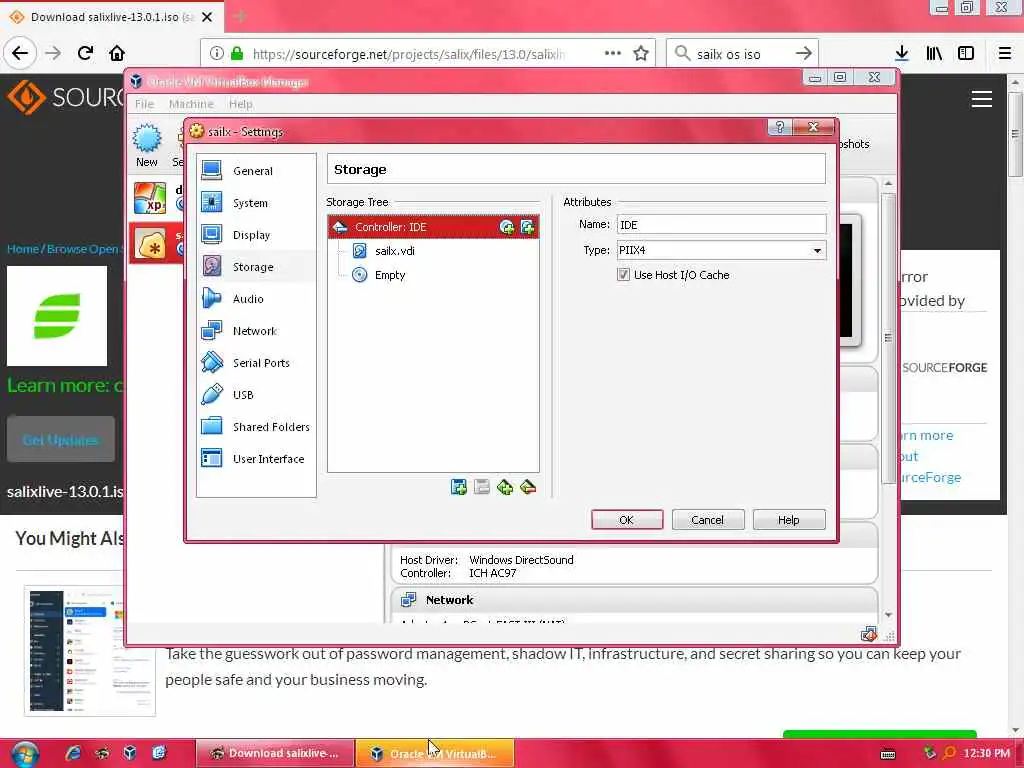Click Home breadcrumb link on SourceForge
1024x768 pixels.
coord(23,249)
